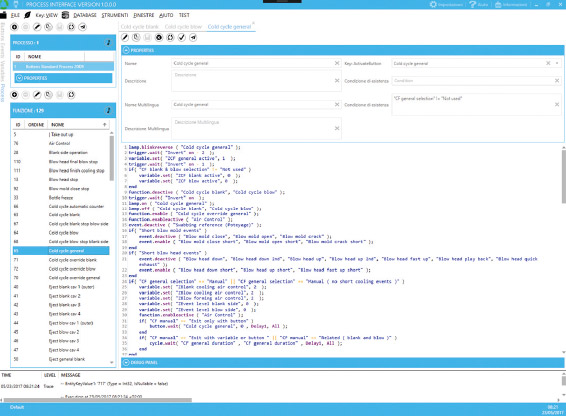Screen dimensions: 566x416
Task: Click the leaf icon beside Key: VIEW
Action: coord(27,15)
